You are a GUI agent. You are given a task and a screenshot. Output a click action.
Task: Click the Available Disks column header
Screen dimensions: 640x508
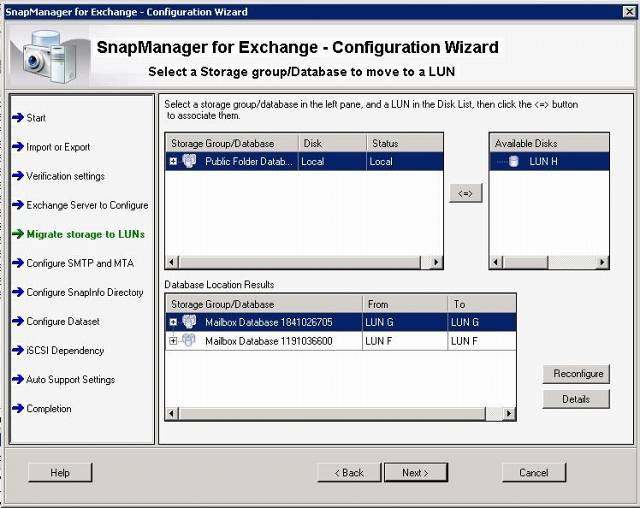549,143
